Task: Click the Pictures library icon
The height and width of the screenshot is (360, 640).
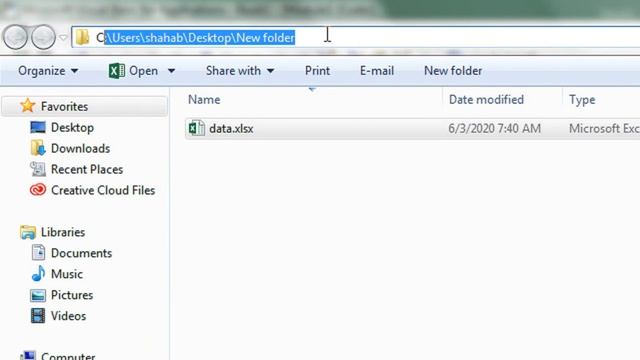Action: pos(38,295)
